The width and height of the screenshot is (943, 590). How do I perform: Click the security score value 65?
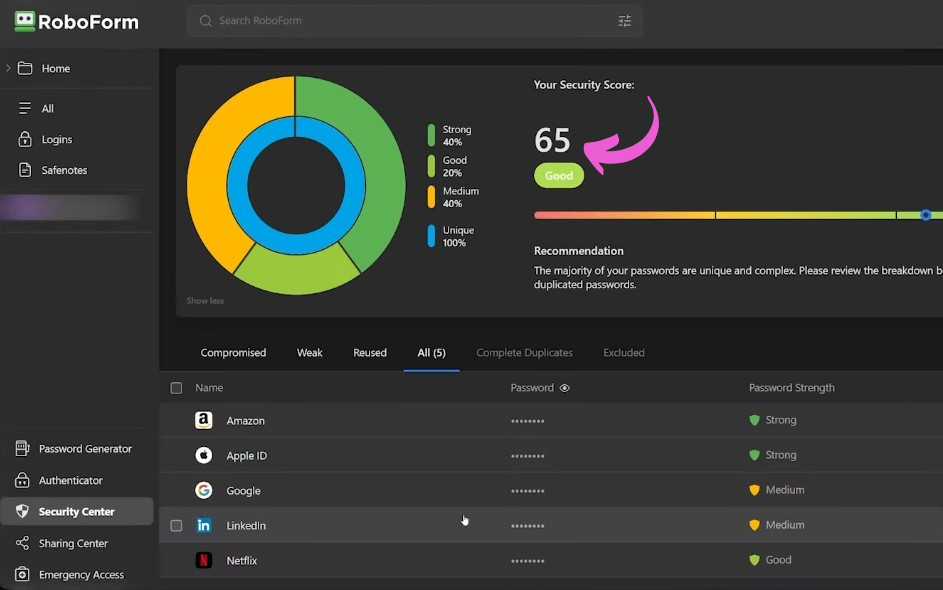(x=552, y=140)
